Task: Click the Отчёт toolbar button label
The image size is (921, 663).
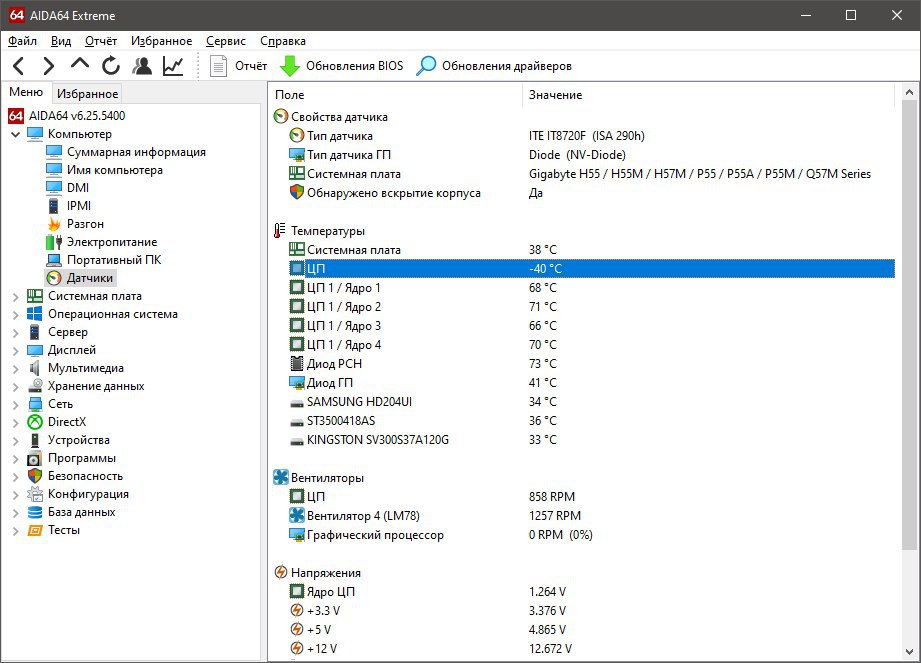Action: (251, 66)
